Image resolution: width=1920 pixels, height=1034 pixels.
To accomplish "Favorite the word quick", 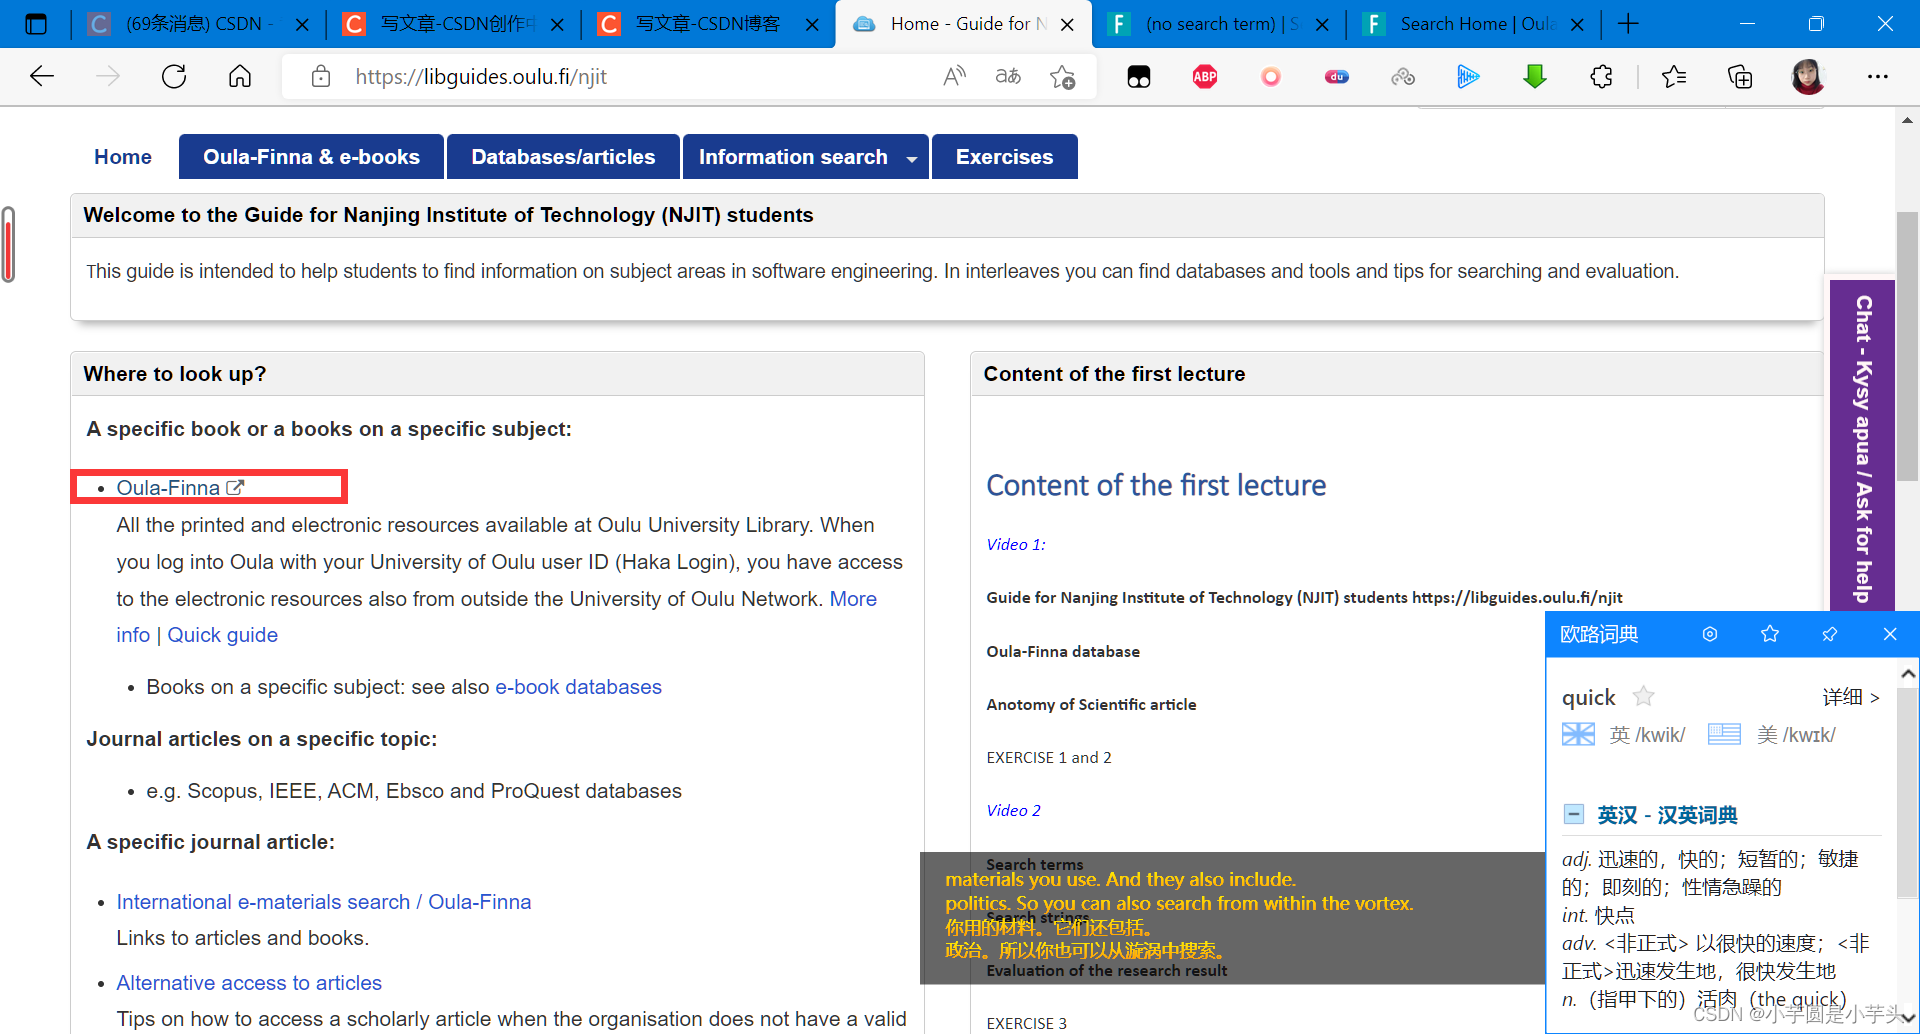I will (x=1643, y=696).
